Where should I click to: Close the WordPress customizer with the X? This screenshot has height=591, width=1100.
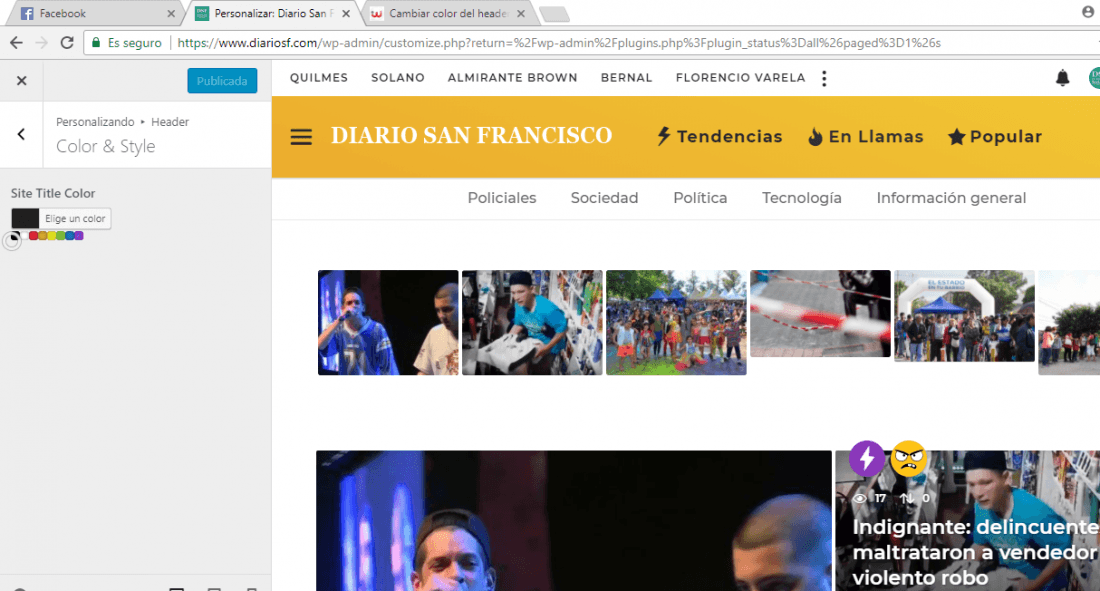22,81
